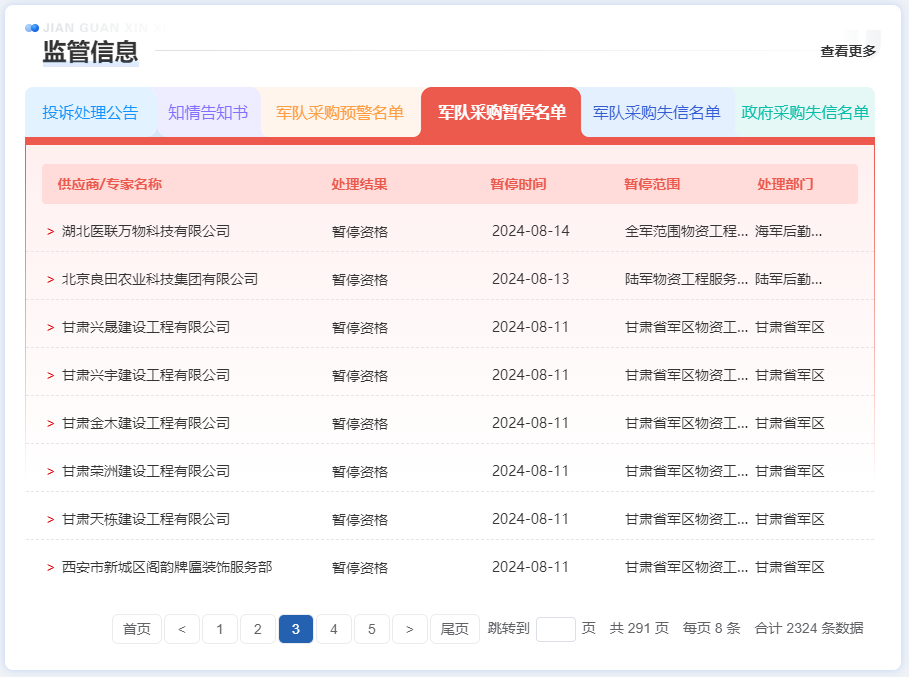Viewport: 909px width, 677px height.
Task: Go to next page arrow
Action: [x=410, y=629]
